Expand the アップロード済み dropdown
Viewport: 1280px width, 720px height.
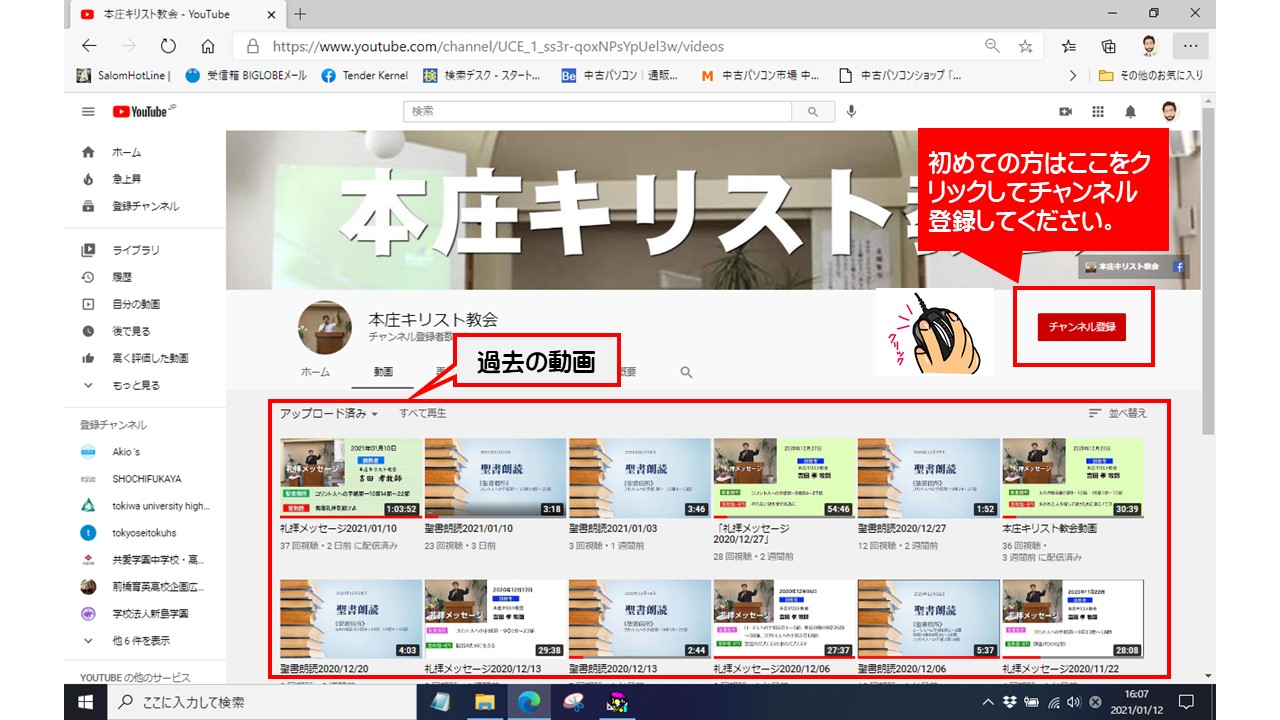329,413
